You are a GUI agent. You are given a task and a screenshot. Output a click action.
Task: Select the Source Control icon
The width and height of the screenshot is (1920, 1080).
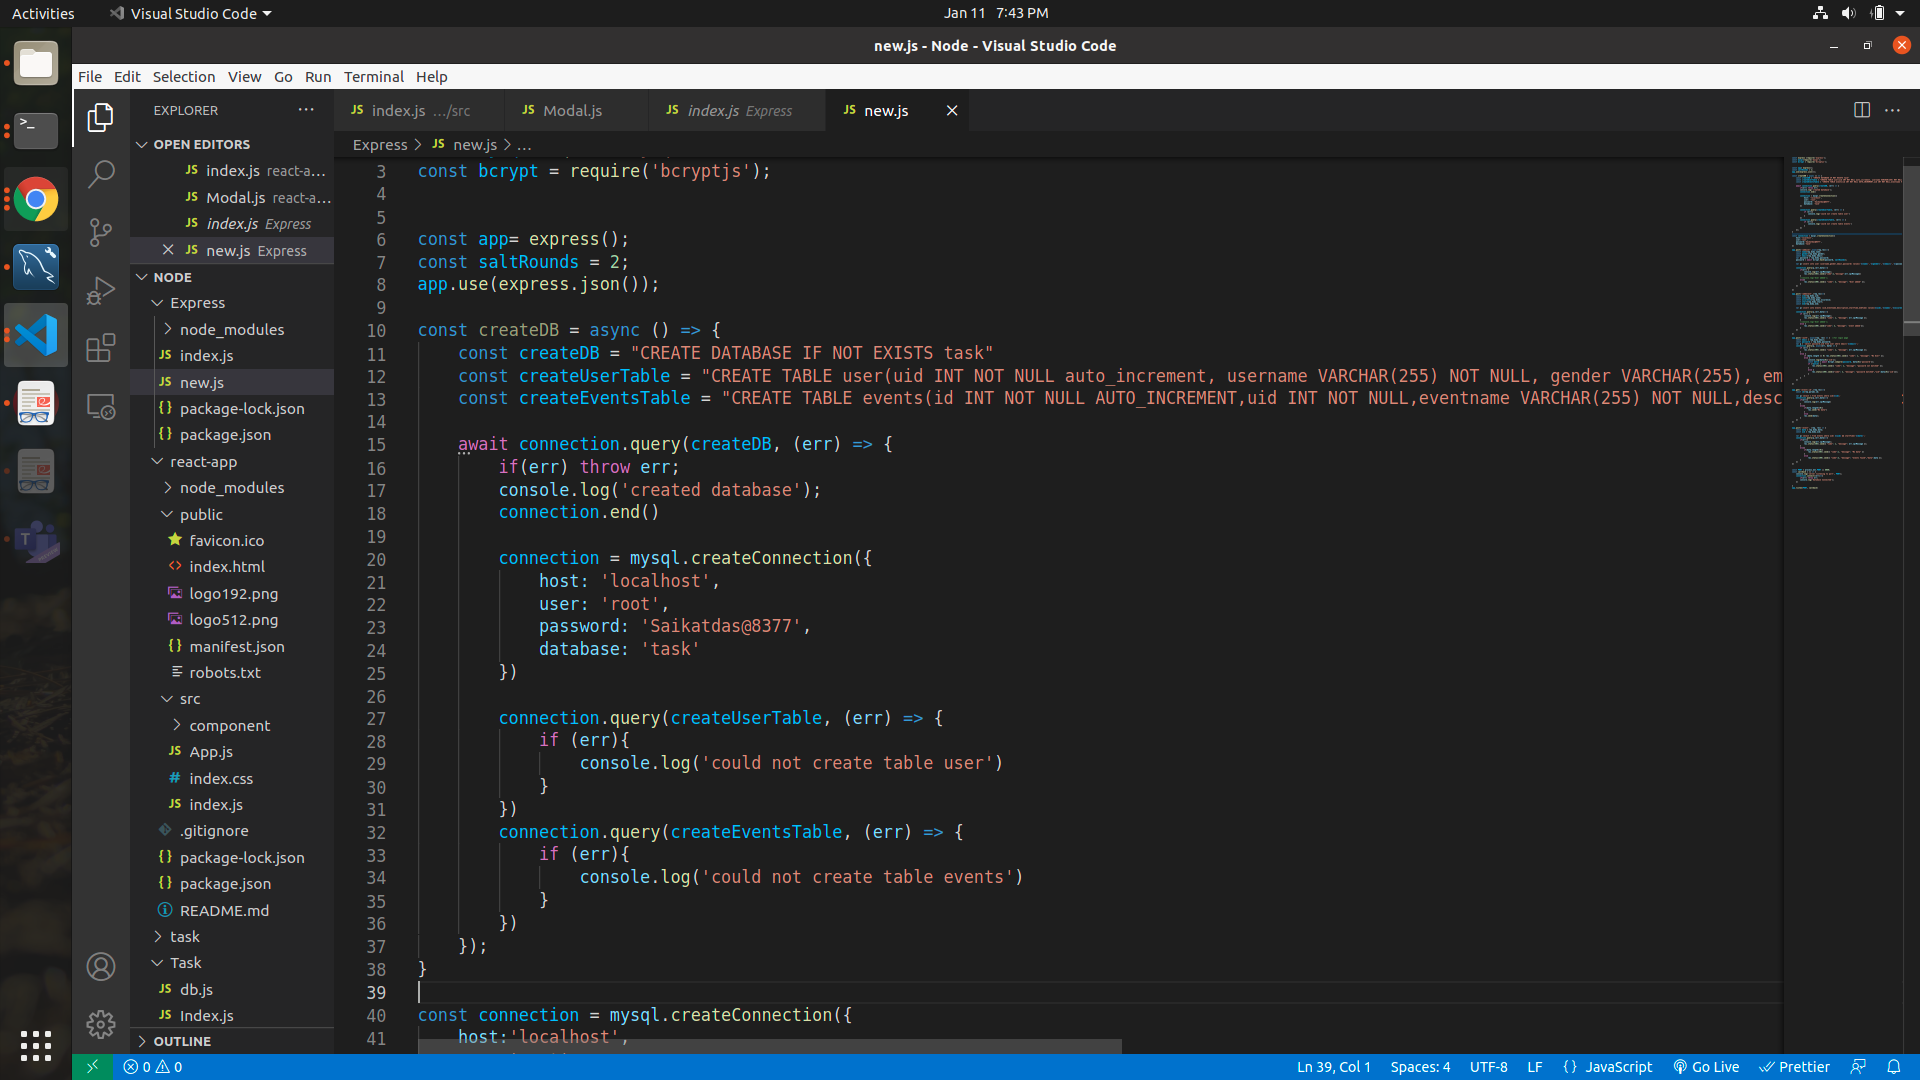tap(101, 232)
